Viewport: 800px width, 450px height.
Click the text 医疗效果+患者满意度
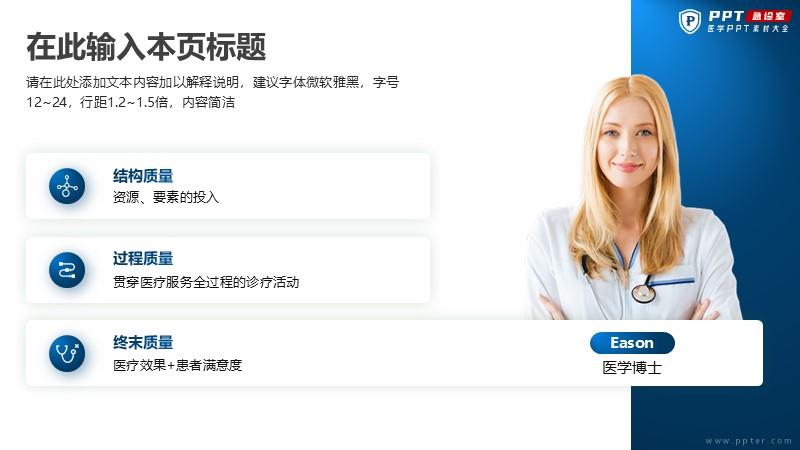coord(177,365)
